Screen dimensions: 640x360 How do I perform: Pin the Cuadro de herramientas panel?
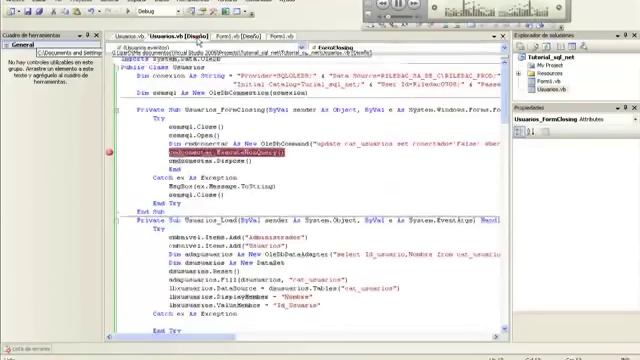(88, 36)
